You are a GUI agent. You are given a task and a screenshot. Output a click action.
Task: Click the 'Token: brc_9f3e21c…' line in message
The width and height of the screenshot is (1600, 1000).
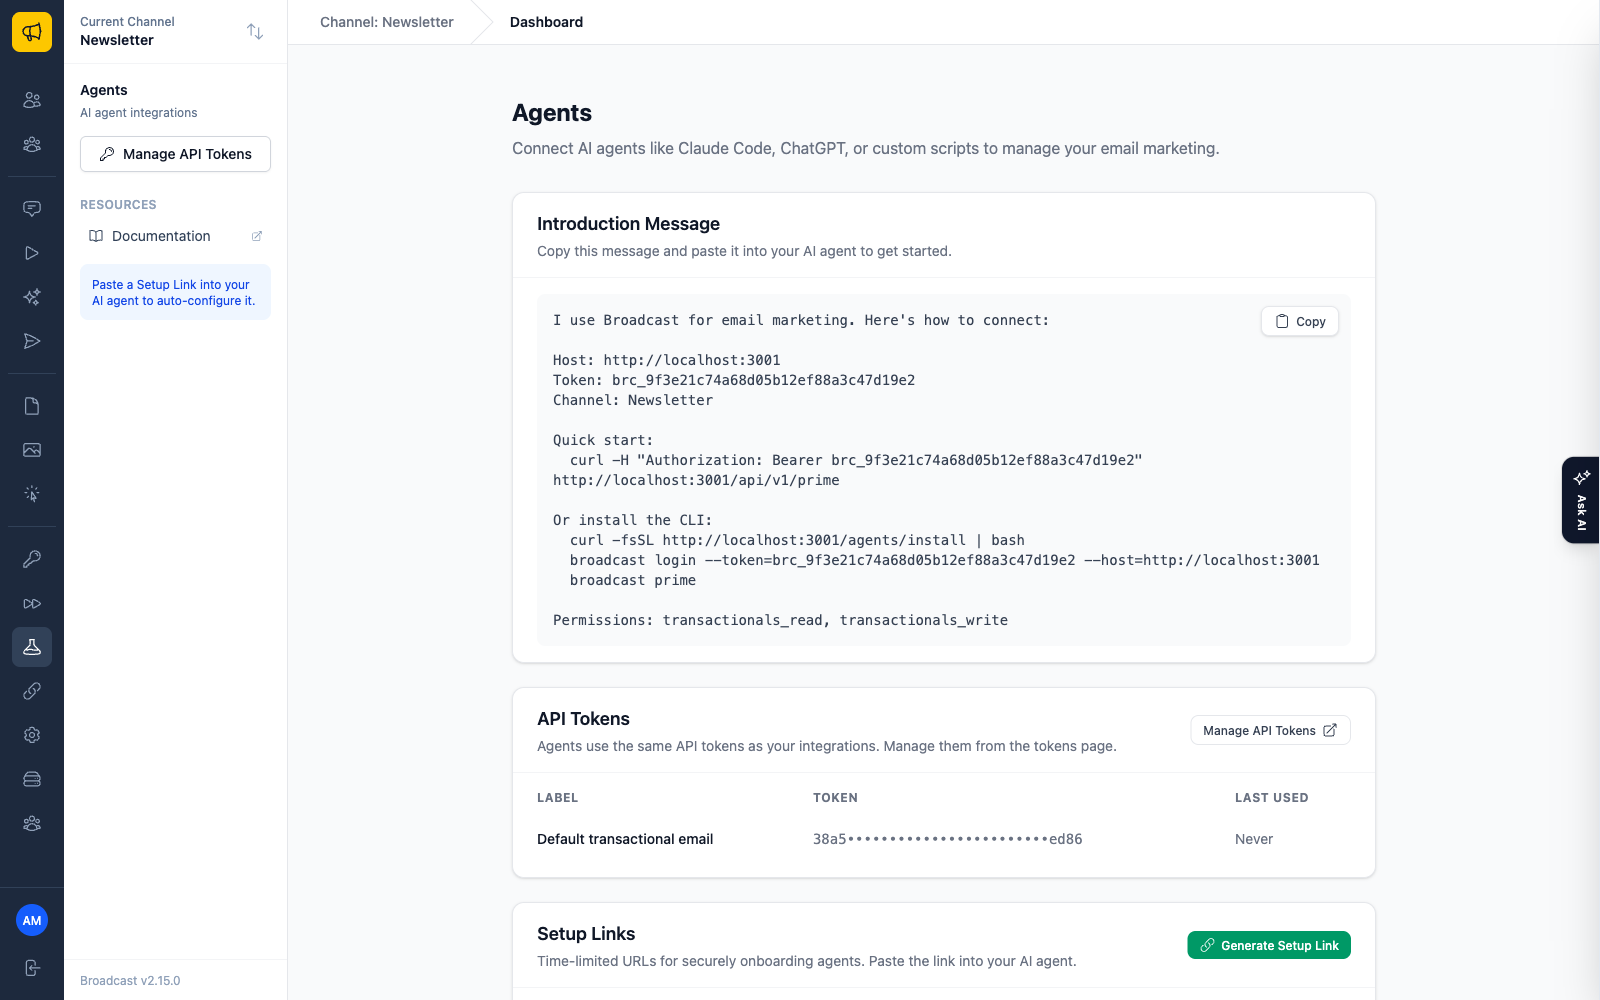tap(734, 380)
